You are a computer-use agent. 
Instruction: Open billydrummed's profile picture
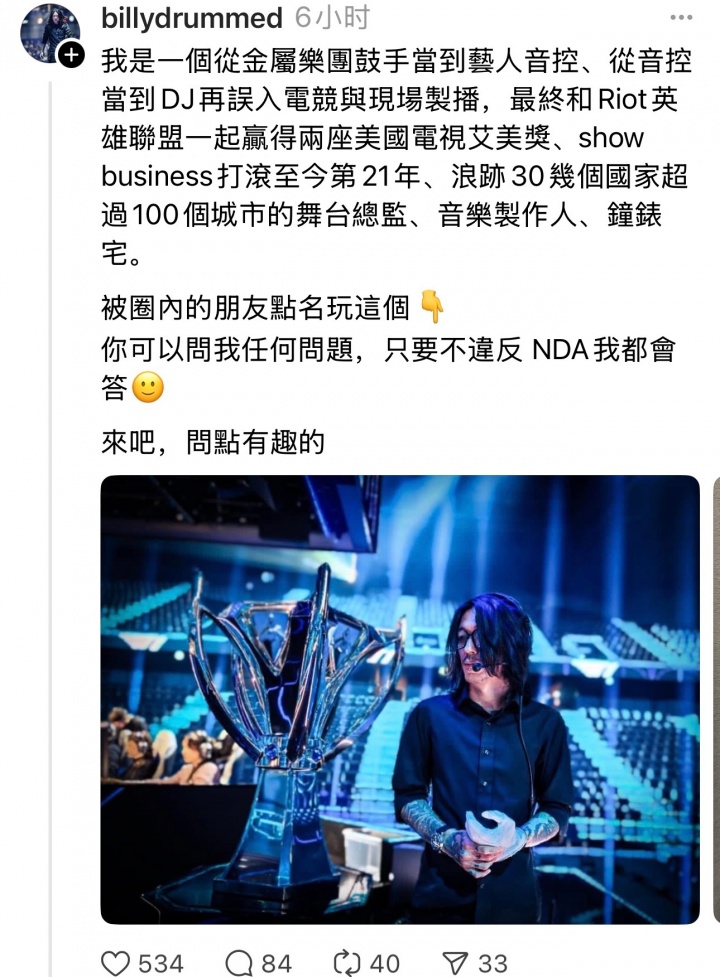coord(49,32)
